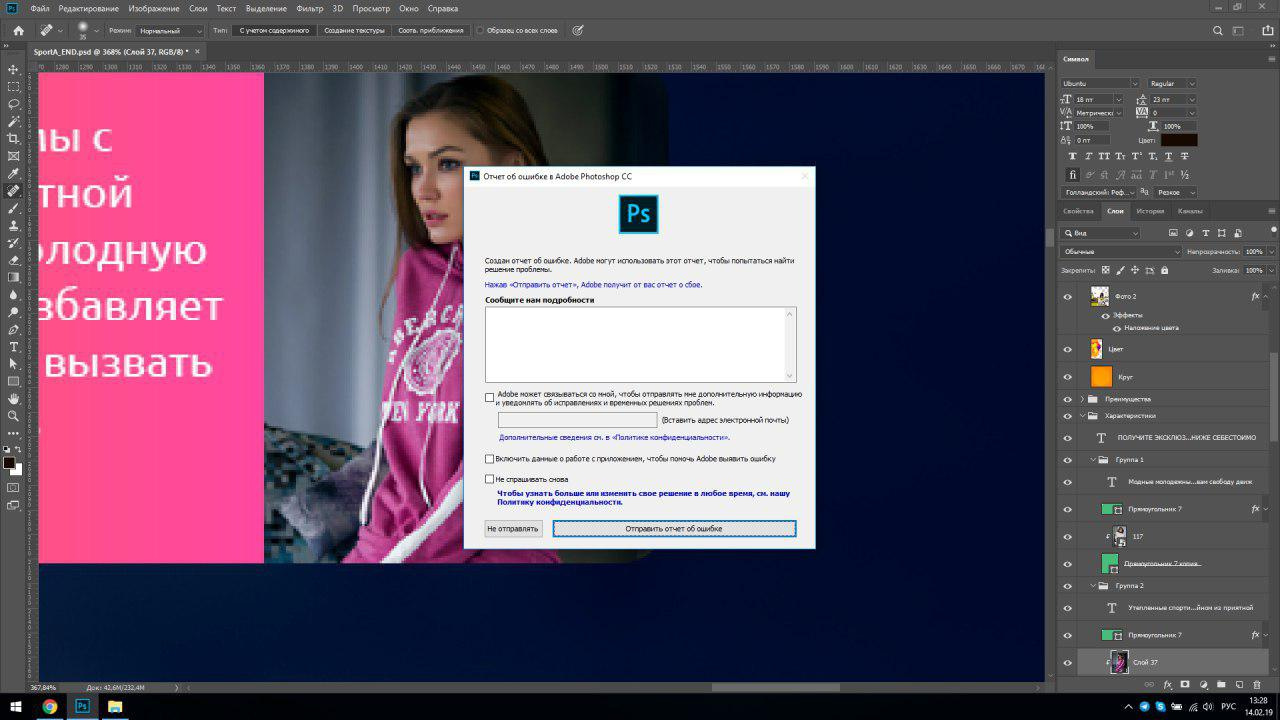Switch to the 'История' tab
The width and height of the screenshot is (1280, 720).
point(1150,211)
